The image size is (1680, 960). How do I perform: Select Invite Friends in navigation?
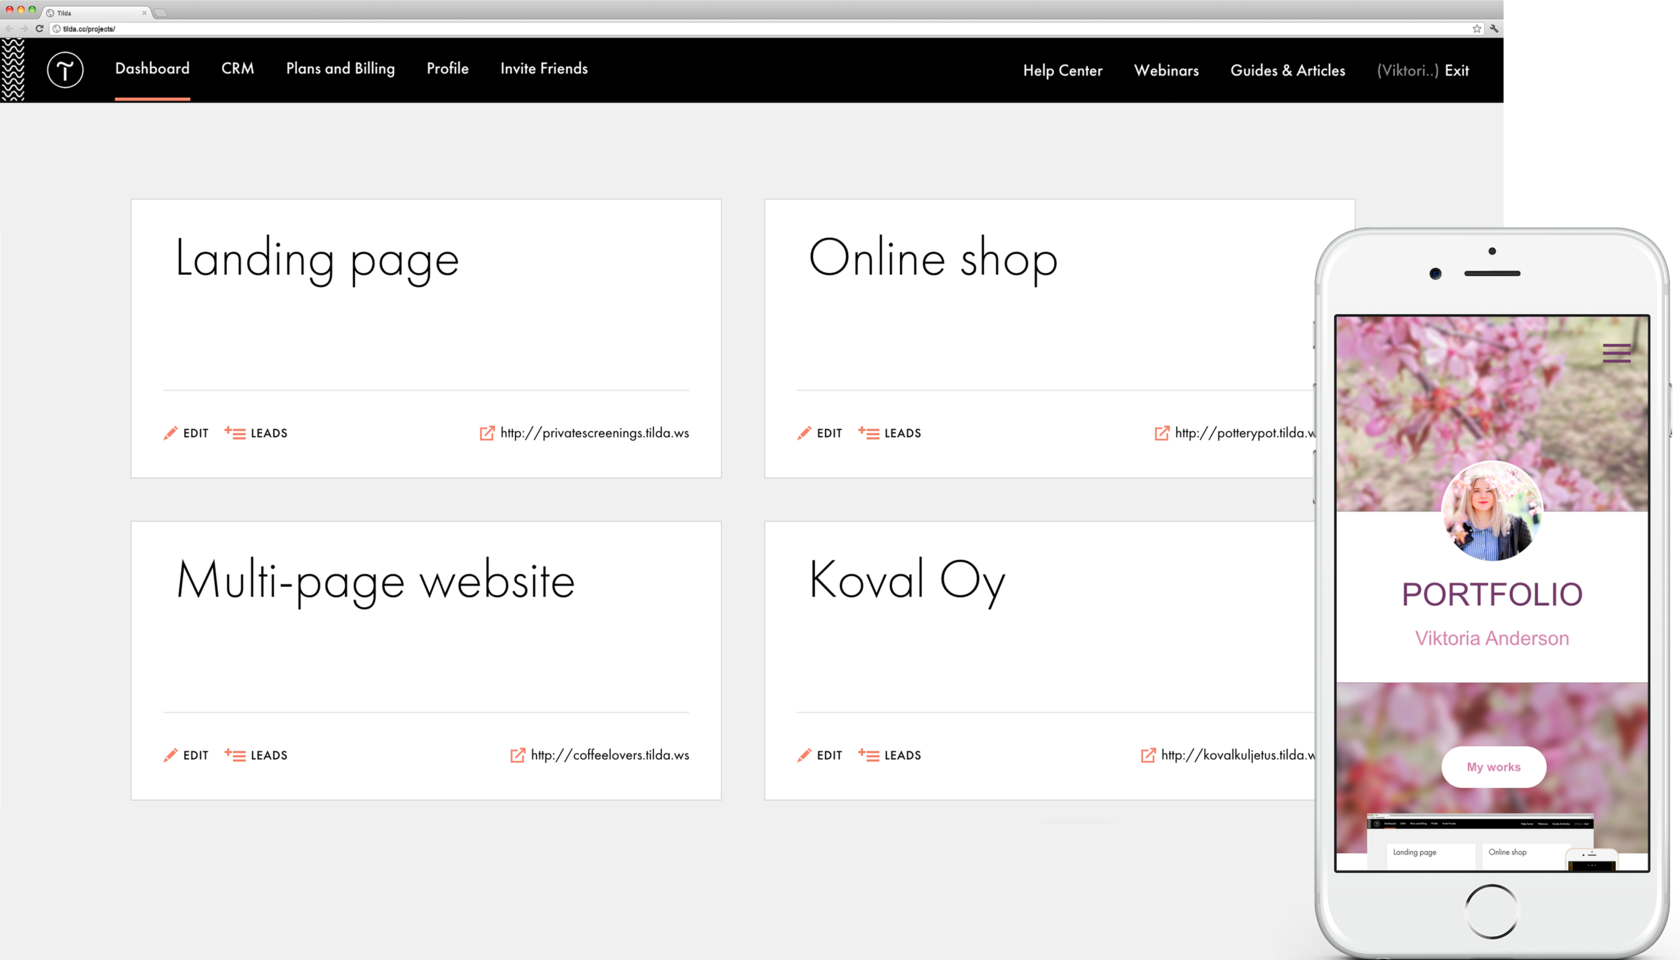544,69
